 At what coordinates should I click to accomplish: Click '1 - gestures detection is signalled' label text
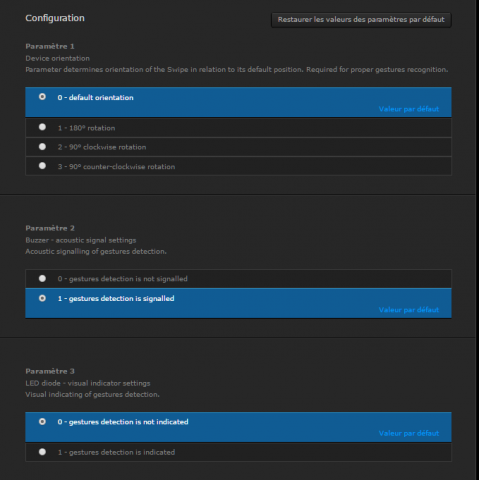click(116, 299)
